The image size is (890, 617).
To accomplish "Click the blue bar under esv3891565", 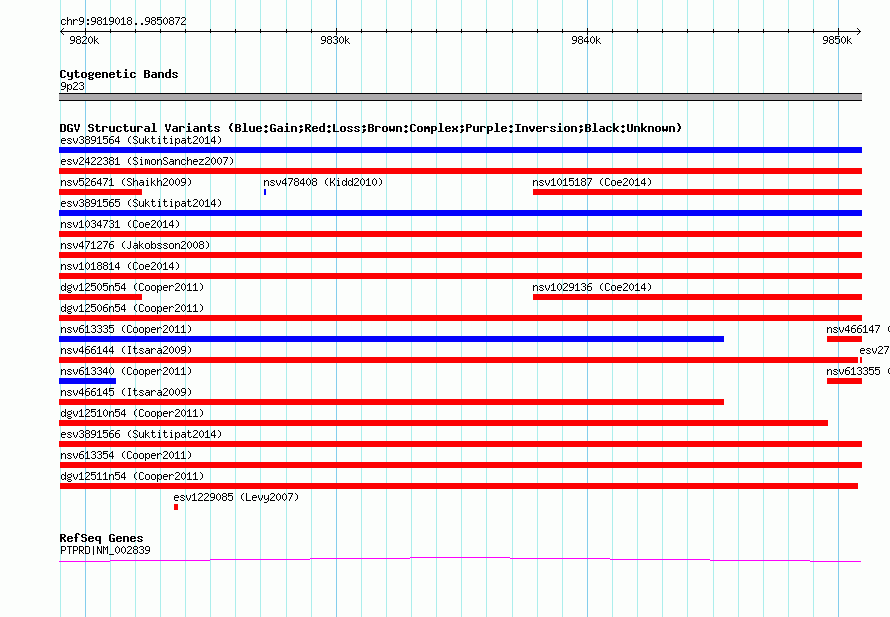I will coord(460,213).
